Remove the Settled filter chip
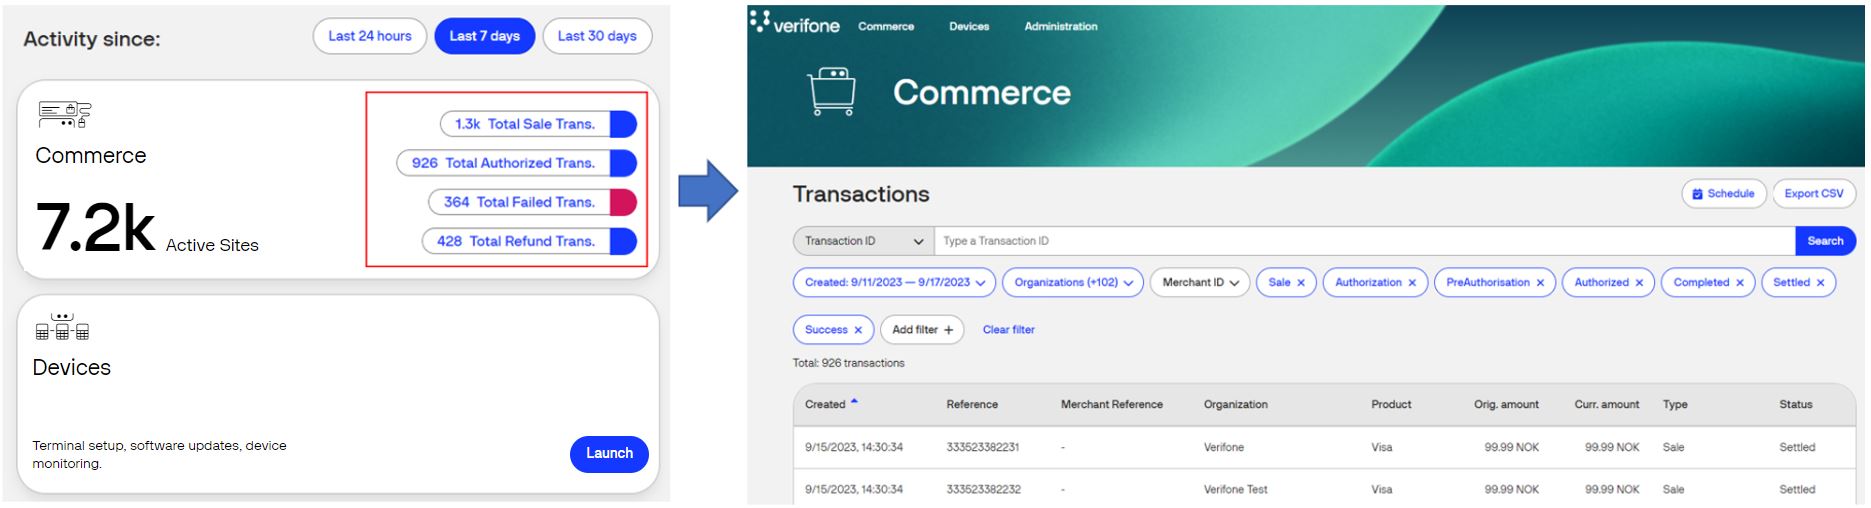The width and height of the screenshot is (1871, 508). pyautogui.click(x=1820, y=283)
